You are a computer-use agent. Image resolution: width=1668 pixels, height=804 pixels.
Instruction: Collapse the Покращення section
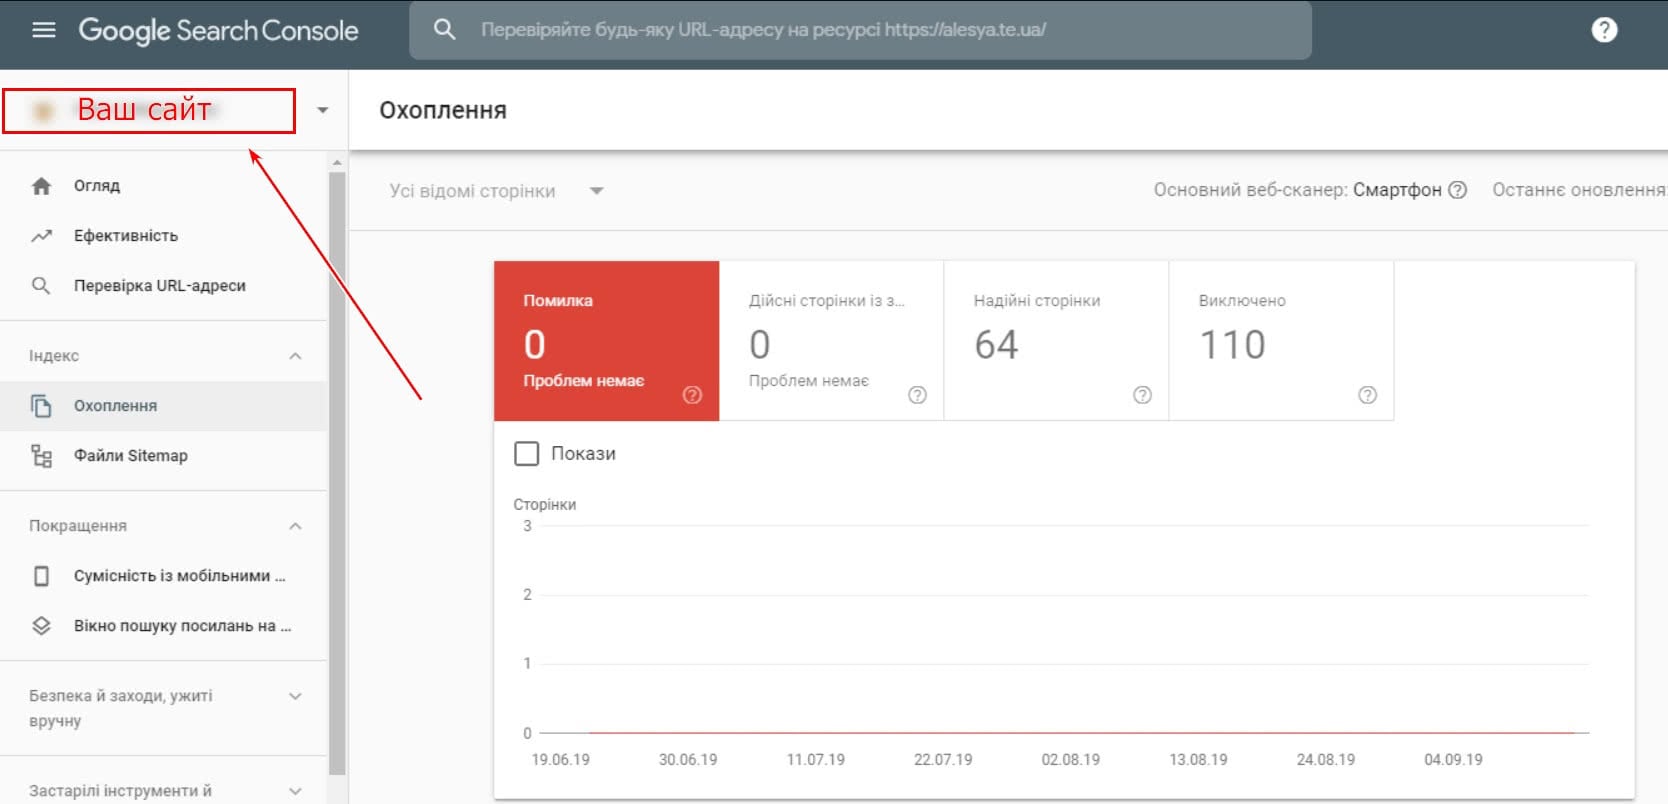click(295, 526)
